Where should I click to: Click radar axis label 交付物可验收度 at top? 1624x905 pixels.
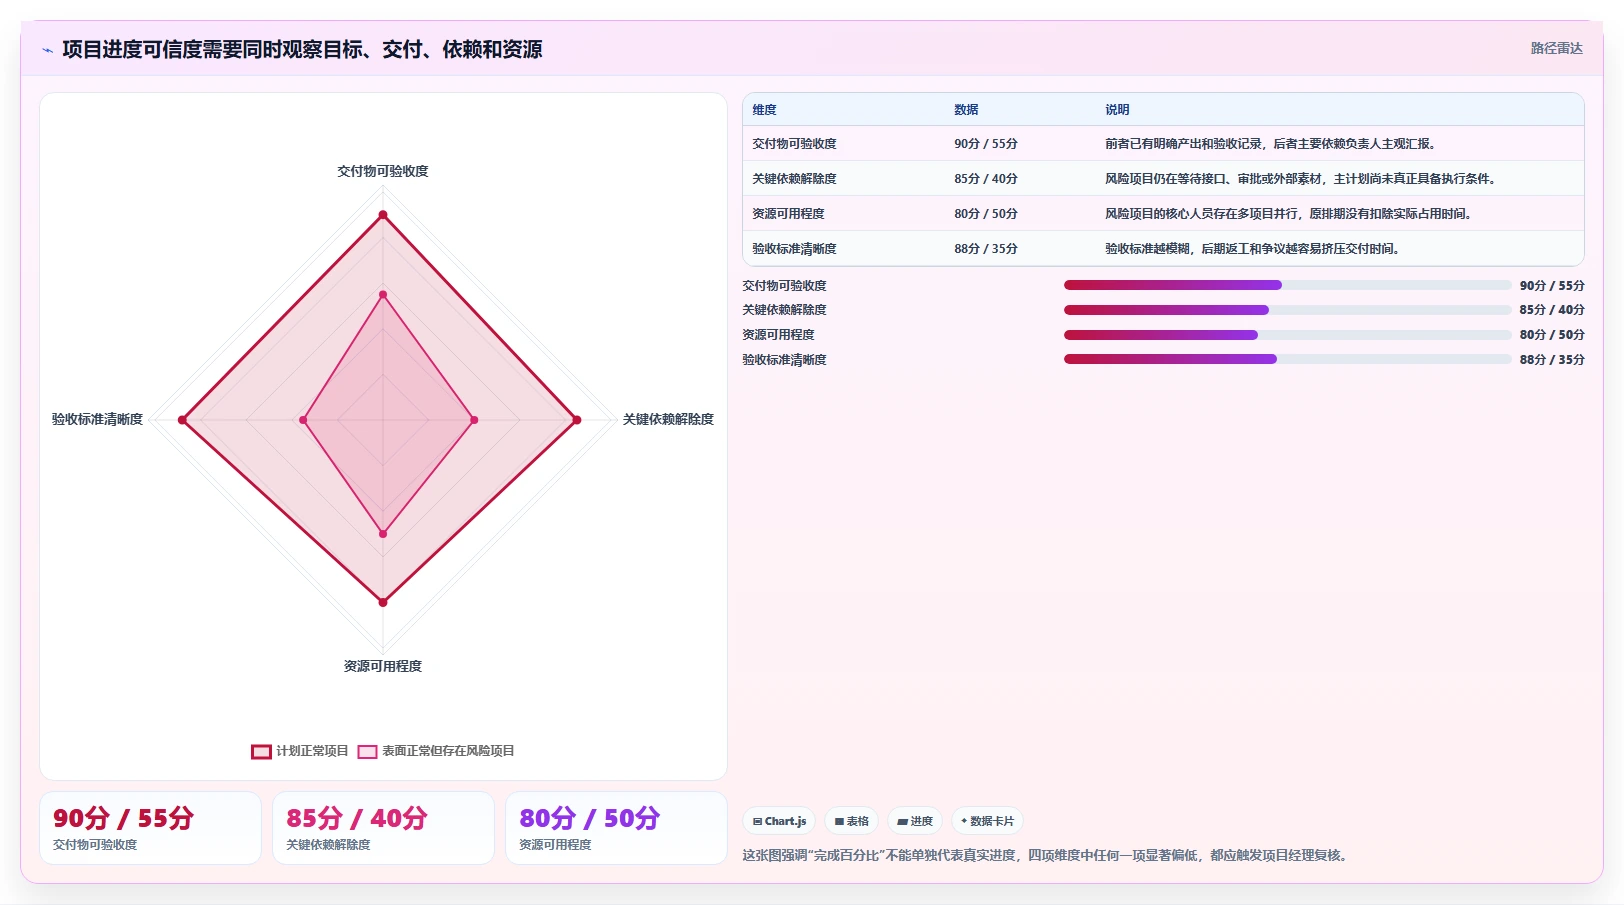[x=383, y=171]
